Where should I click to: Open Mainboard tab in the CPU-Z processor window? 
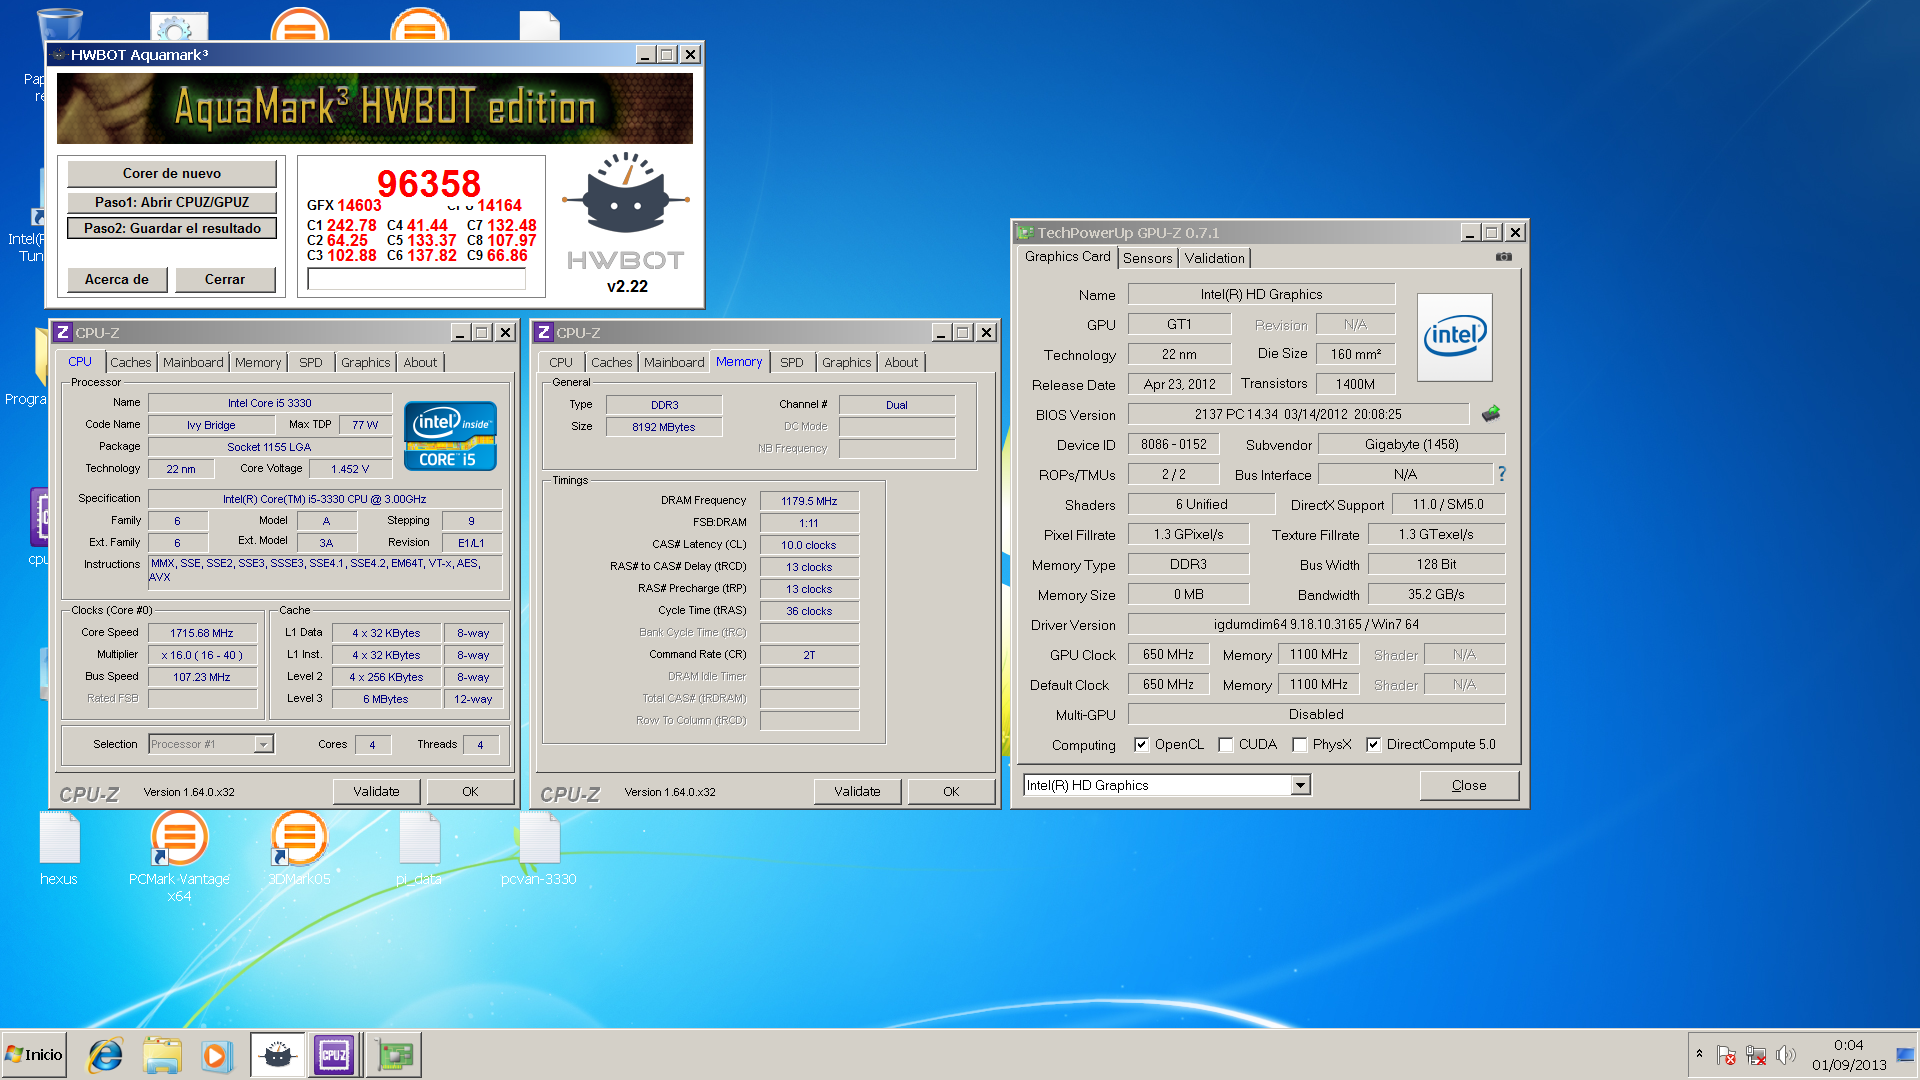[x=193, y=363]
